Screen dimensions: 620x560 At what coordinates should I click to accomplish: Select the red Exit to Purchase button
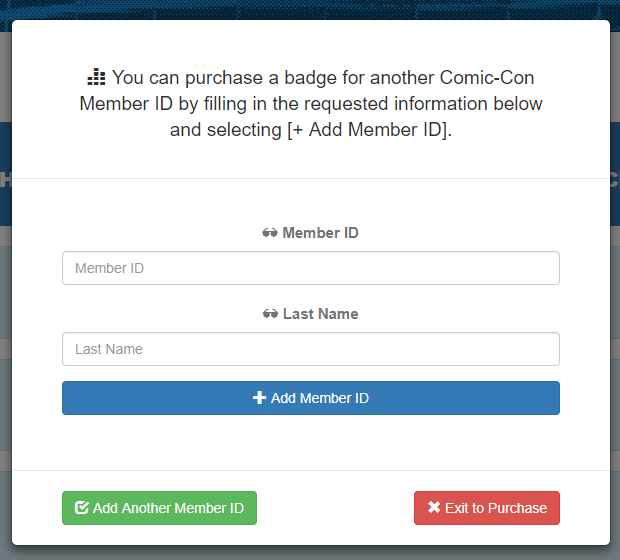coord(487,508)
